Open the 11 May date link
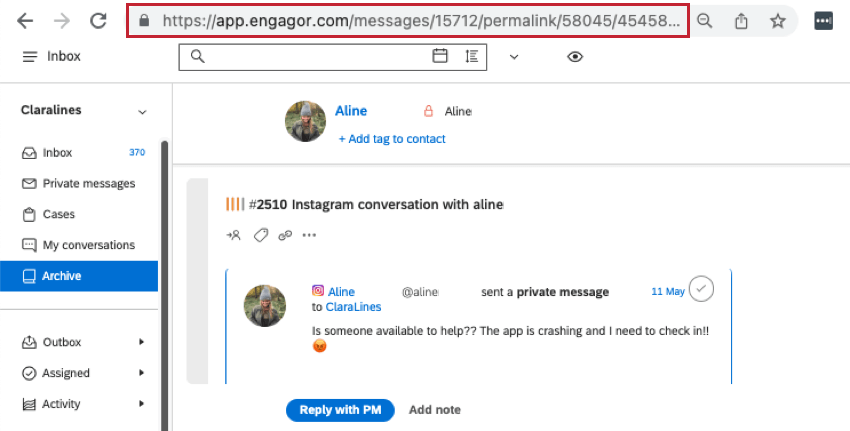The image size is (850, 431). 668,292
